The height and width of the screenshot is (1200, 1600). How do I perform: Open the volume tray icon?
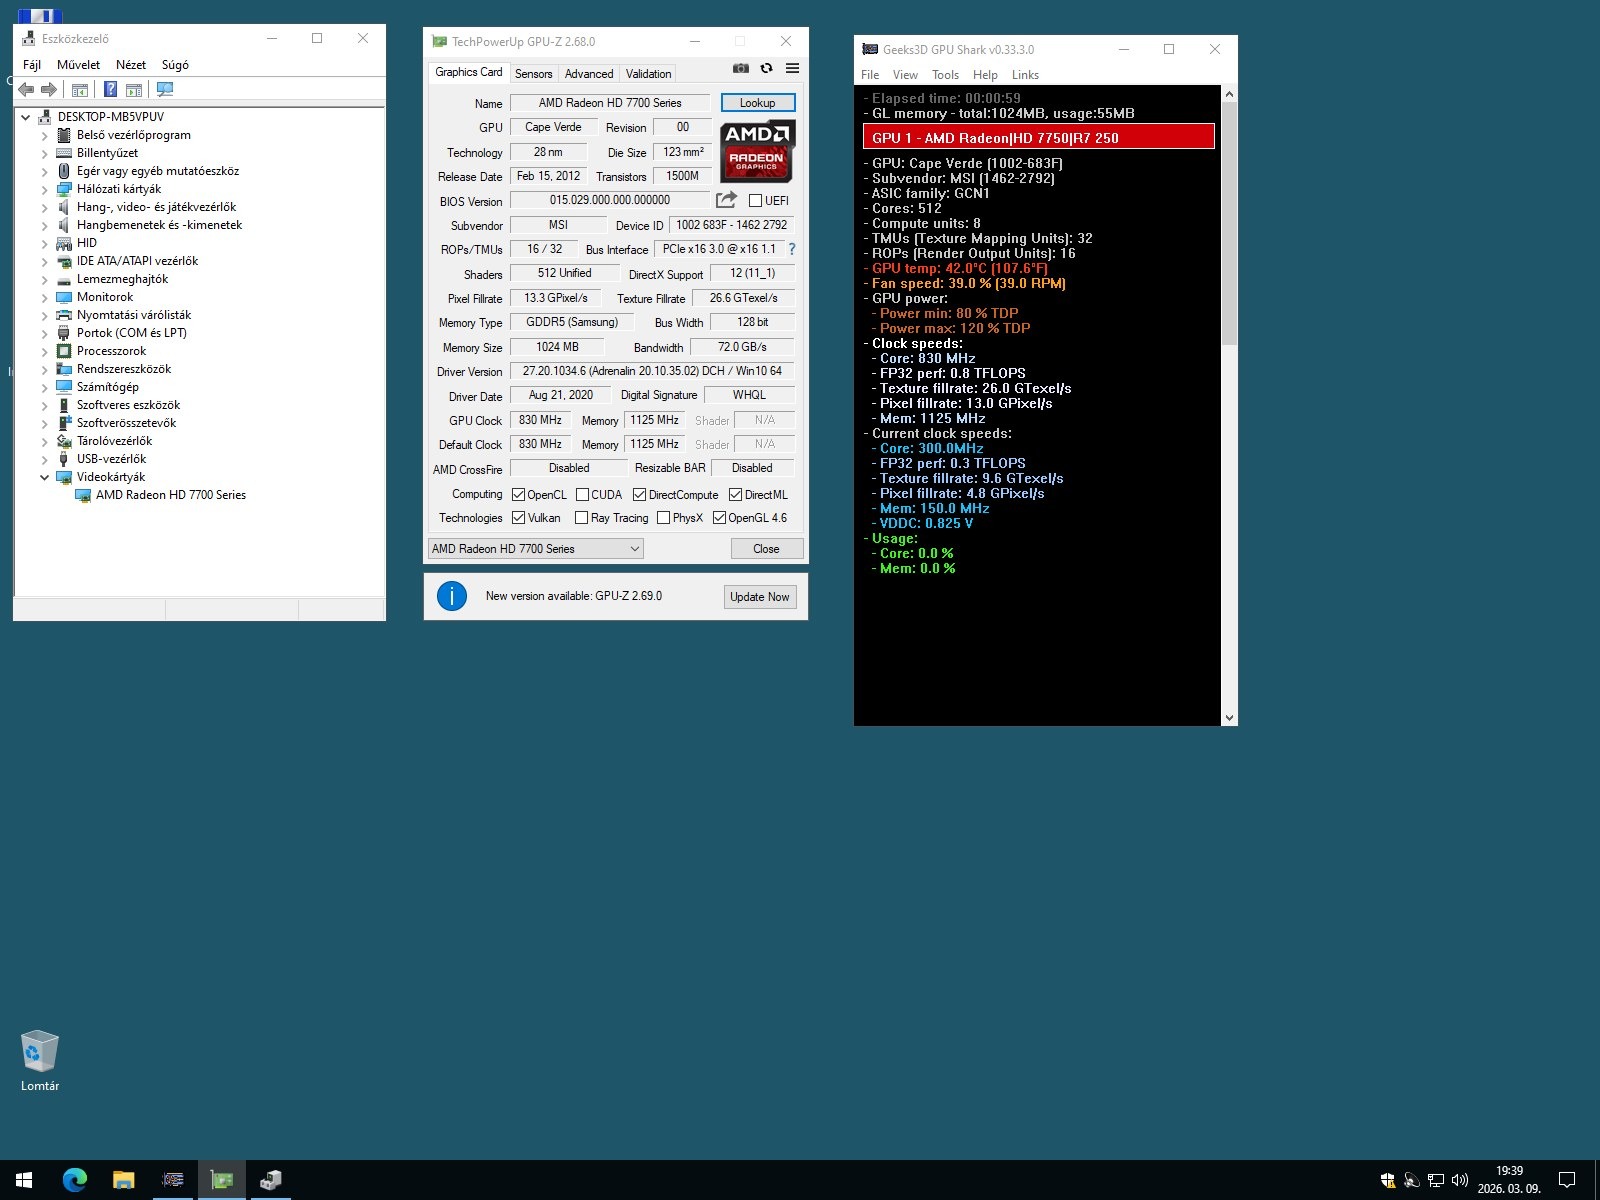[1460, 1180]
